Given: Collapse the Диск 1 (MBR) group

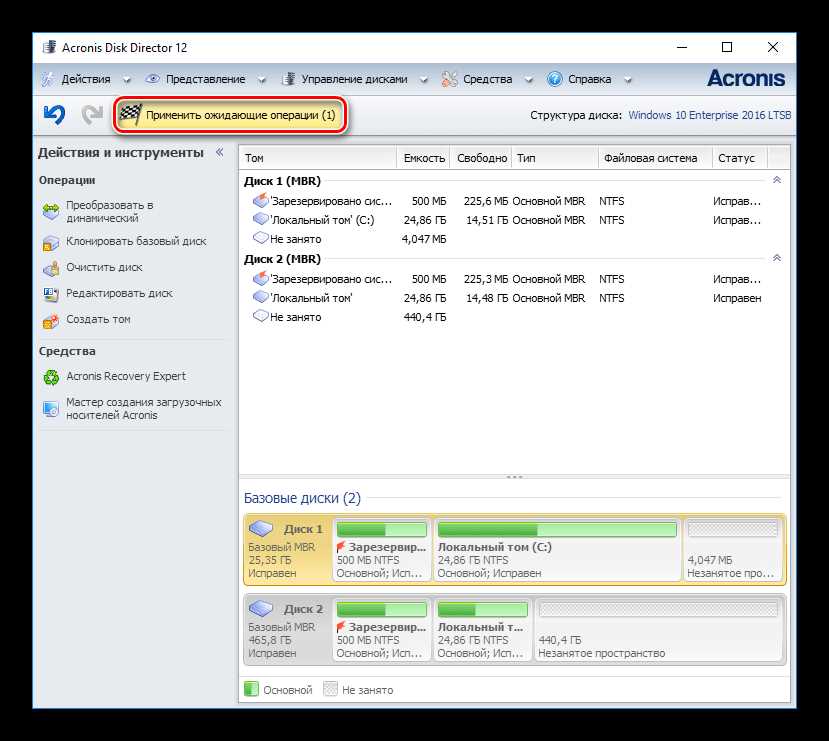Looking at the screenshot, I should click(776, 180).
